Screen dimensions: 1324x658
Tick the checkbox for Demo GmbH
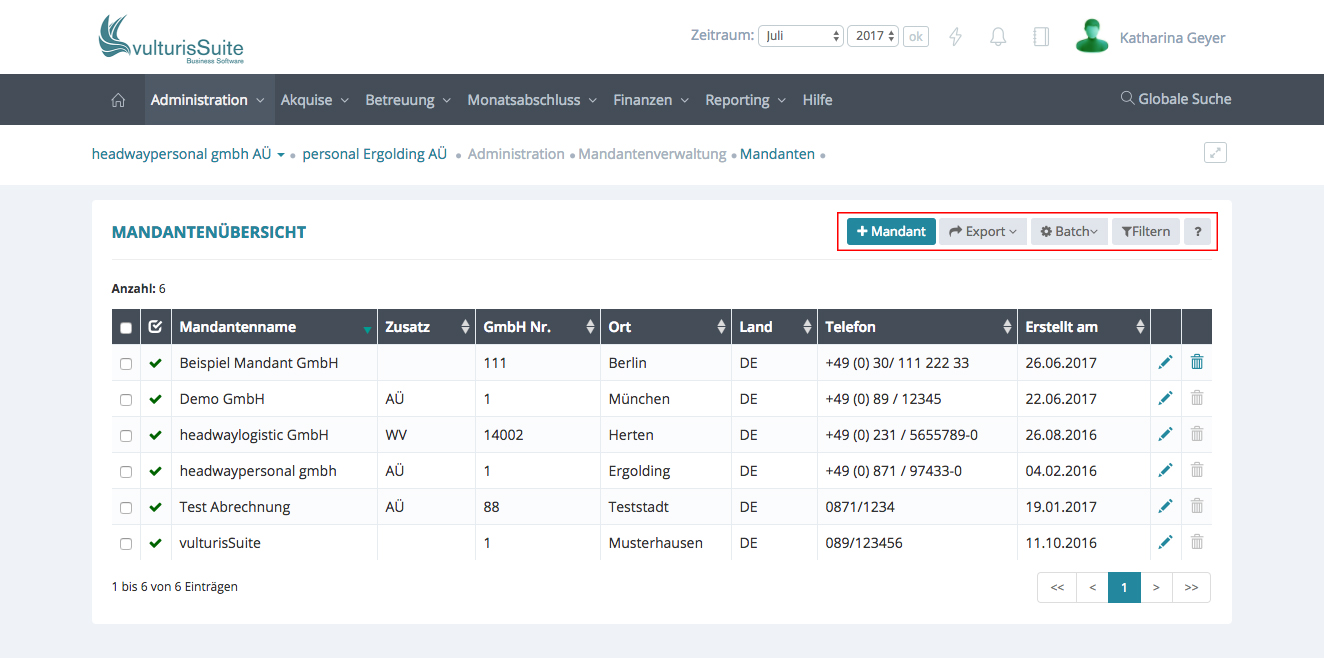(126, 400)
